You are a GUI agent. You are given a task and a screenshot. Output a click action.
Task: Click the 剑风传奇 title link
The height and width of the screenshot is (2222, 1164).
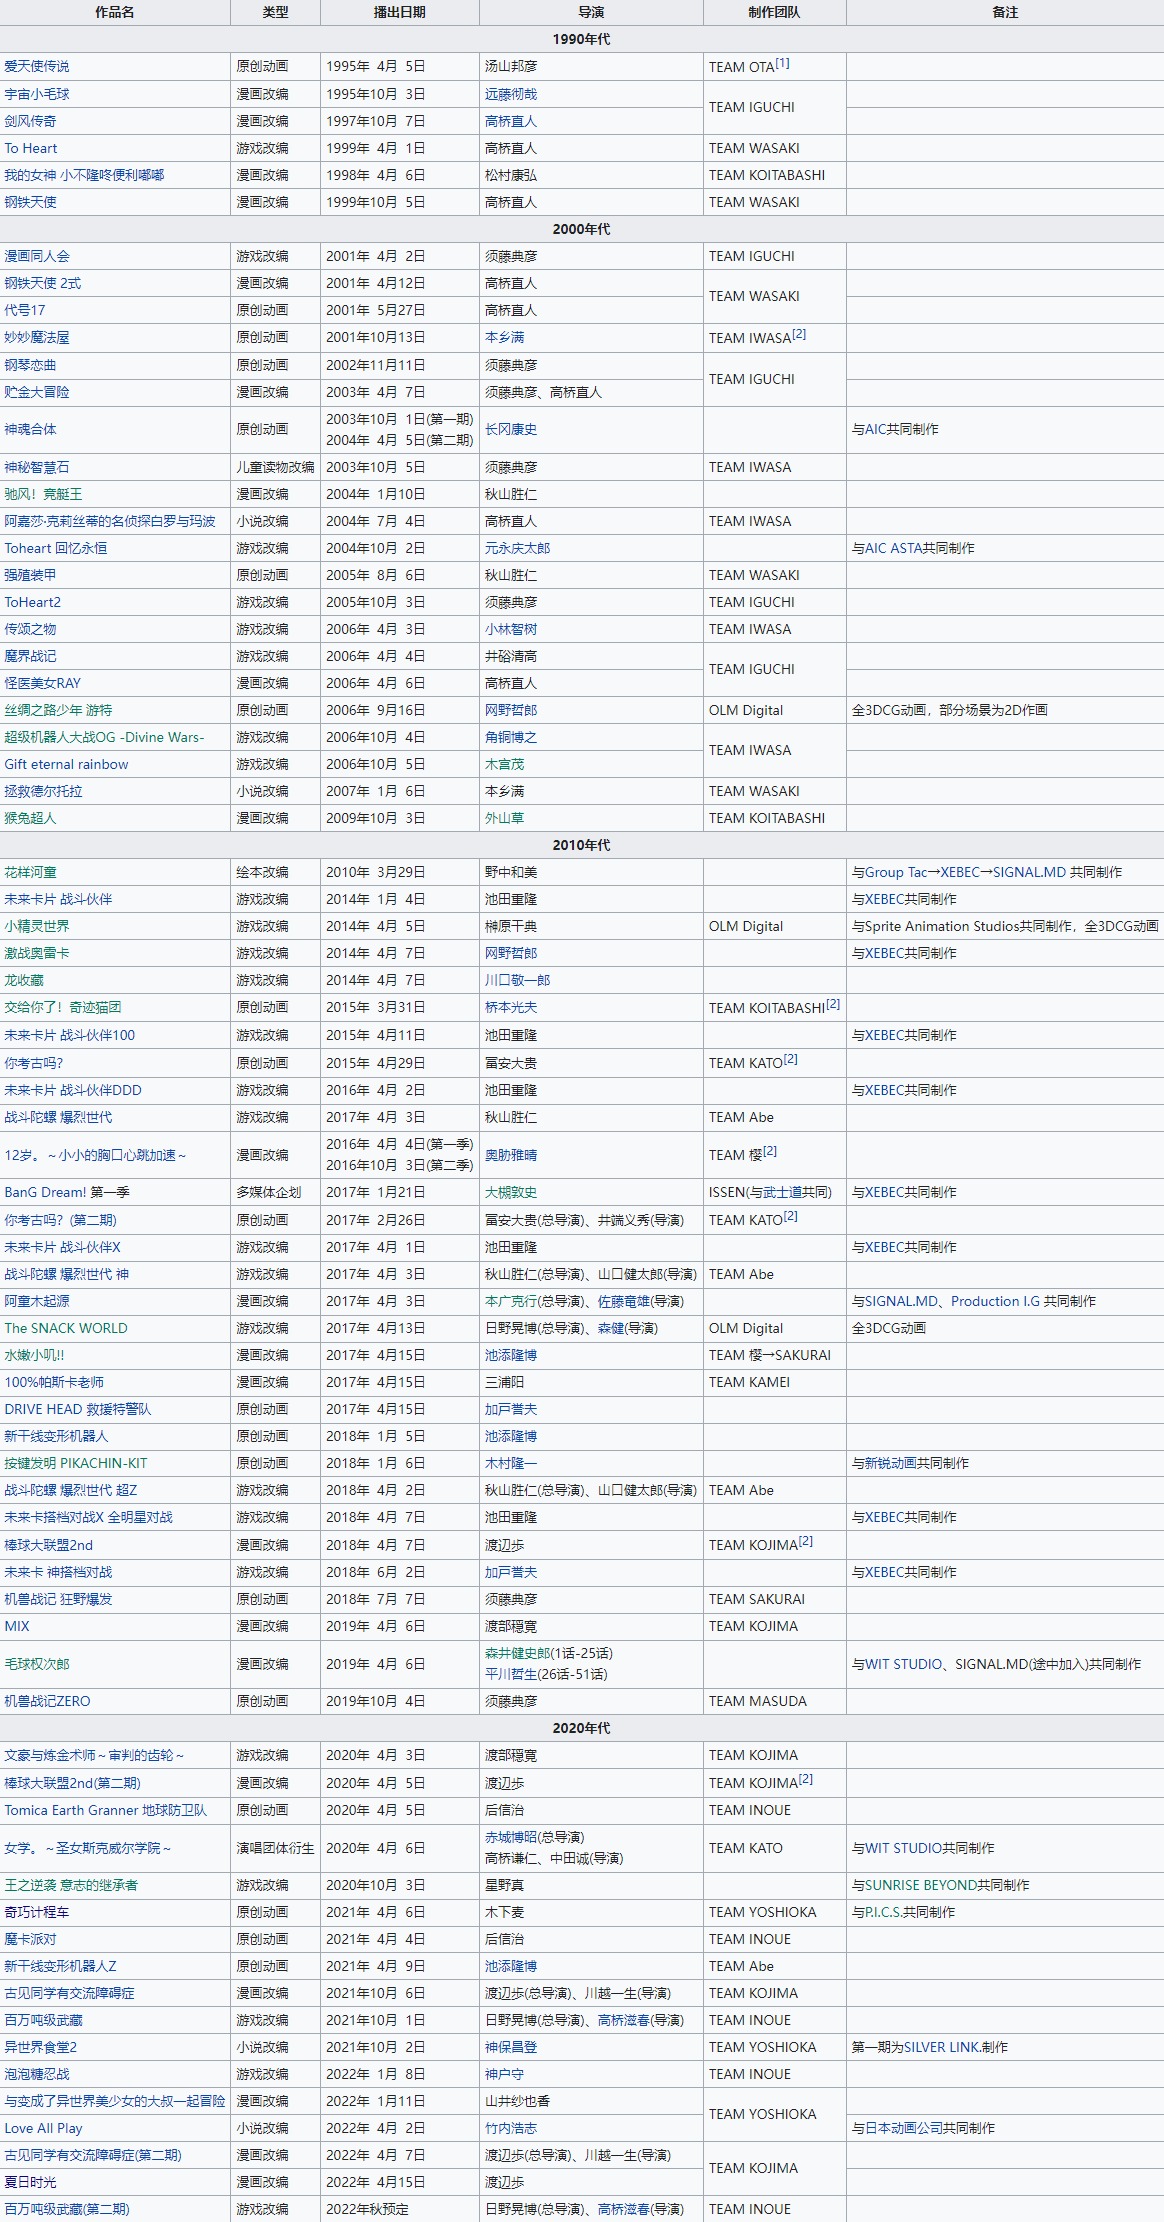coord(30,121)
